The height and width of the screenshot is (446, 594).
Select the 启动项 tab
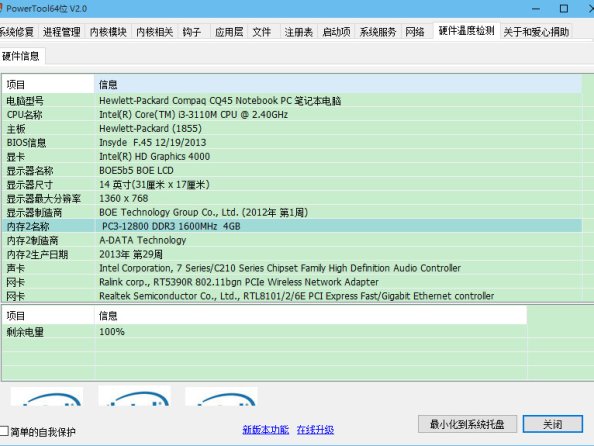click(x=336, y=32)
